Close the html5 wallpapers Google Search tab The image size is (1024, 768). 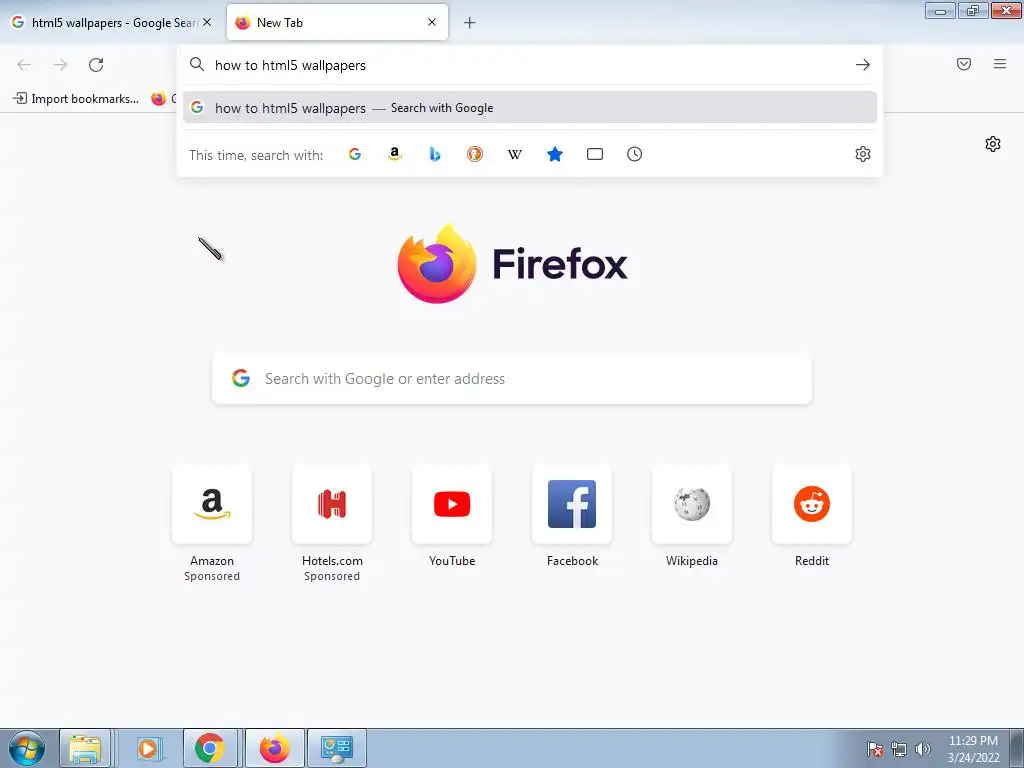point(207,22)
